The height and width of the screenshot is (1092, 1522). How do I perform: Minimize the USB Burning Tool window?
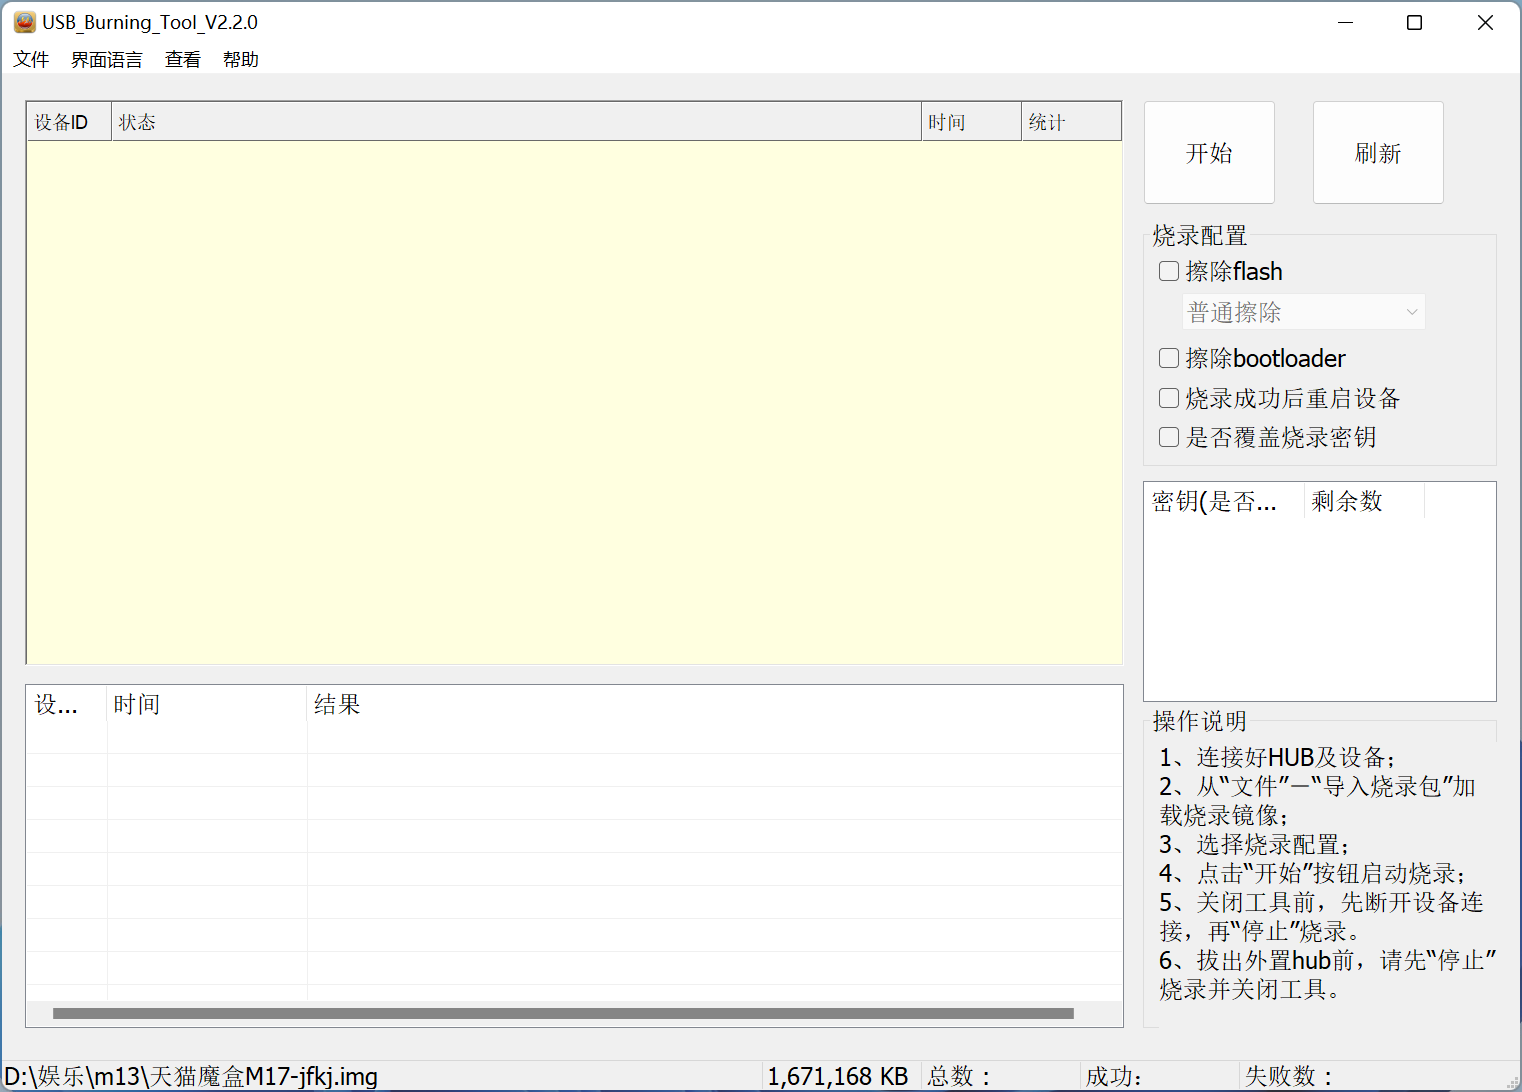click(1345, 23)
